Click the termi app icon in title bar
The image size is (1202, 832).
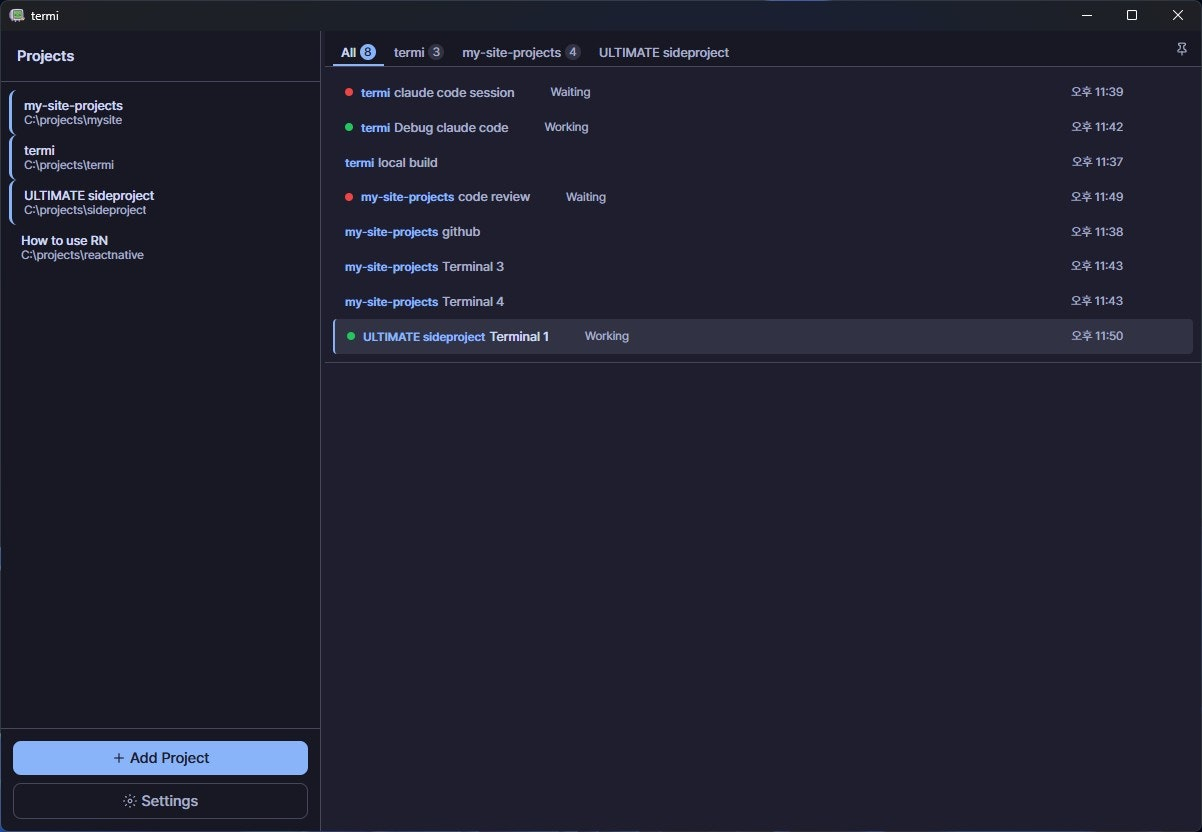[16, 15]
